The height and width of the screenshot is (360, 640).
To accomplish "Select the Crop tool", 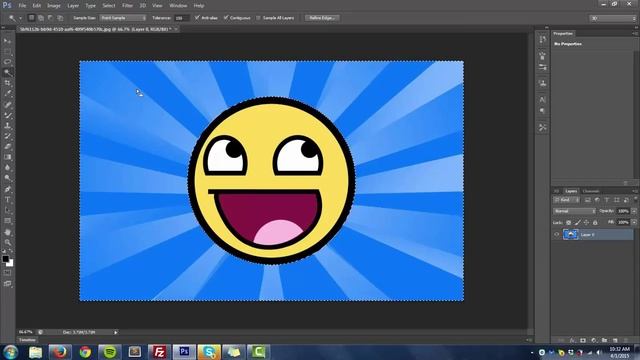I will [7, 83].
